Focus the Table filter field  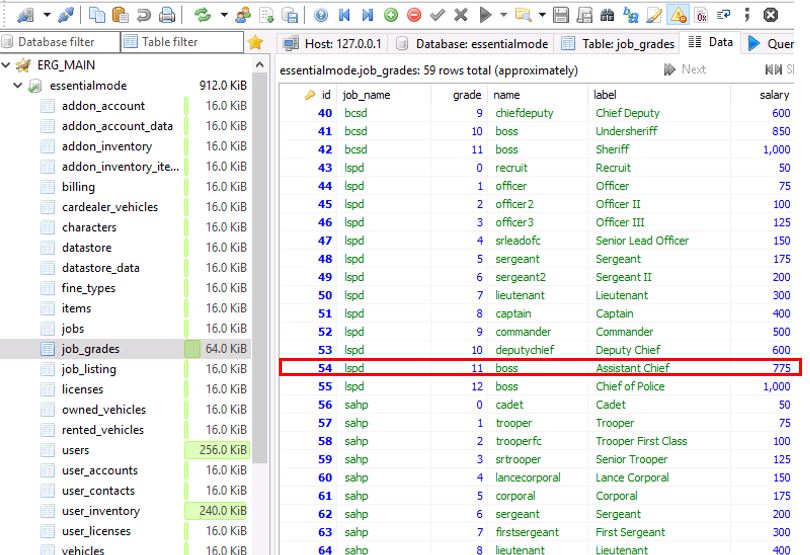tap(182, 42)
